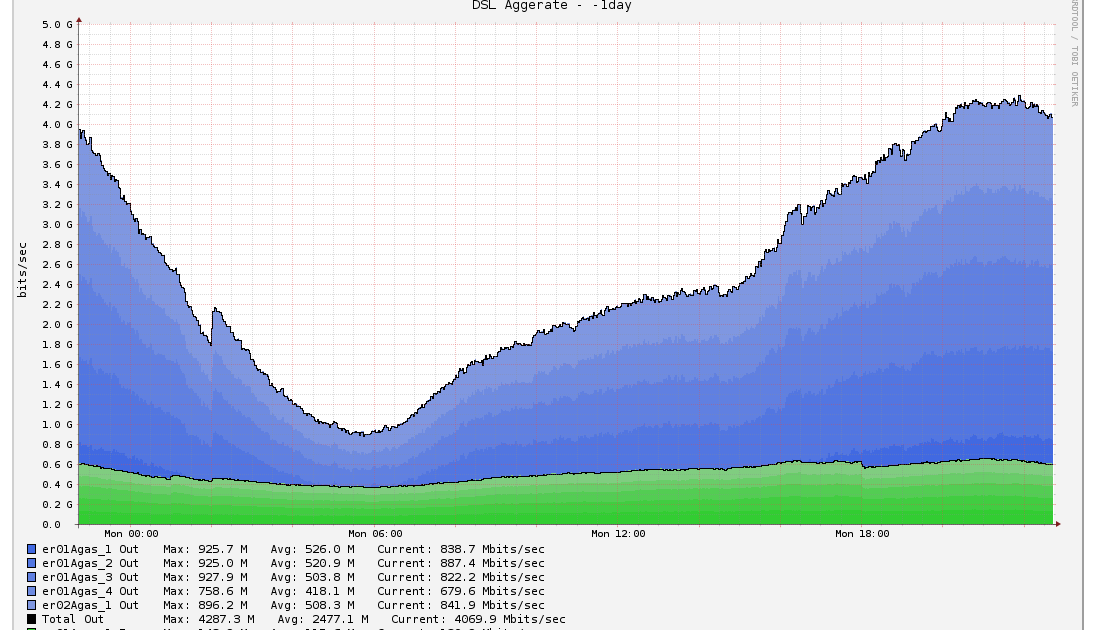Screen dimensions: 1099x630
Task: Click the er01Agas_1 Out legend color square
Action: [x=32, y=549]
